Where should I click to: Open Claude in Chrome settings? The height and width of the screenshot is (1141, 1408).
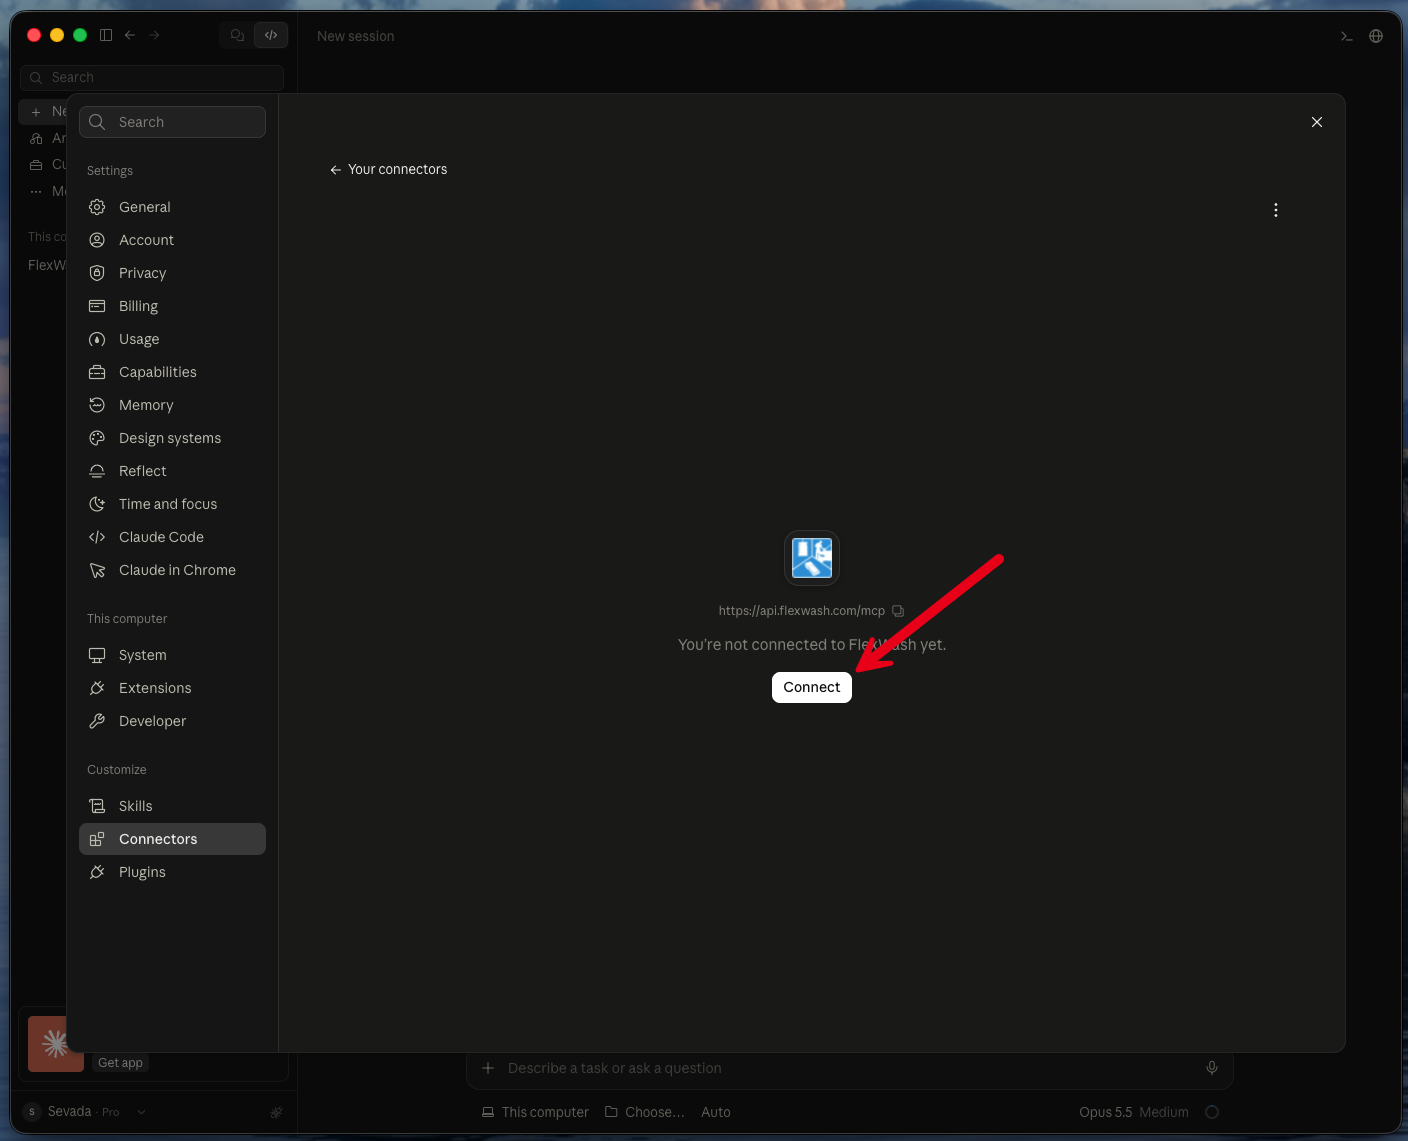(172, 570)
